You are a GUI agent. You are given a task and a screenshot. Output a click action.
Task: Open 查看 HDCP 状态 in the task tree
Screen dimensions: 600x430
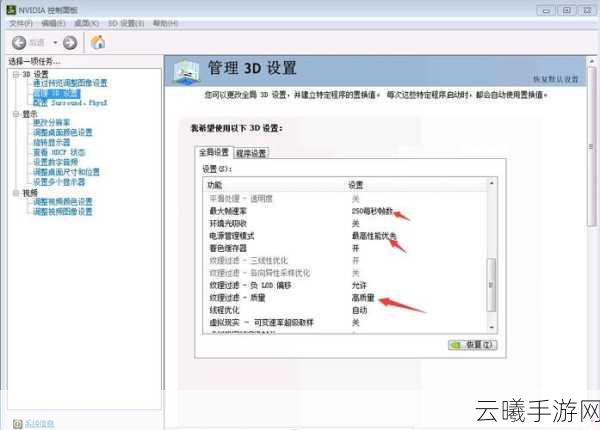point(59,152)
